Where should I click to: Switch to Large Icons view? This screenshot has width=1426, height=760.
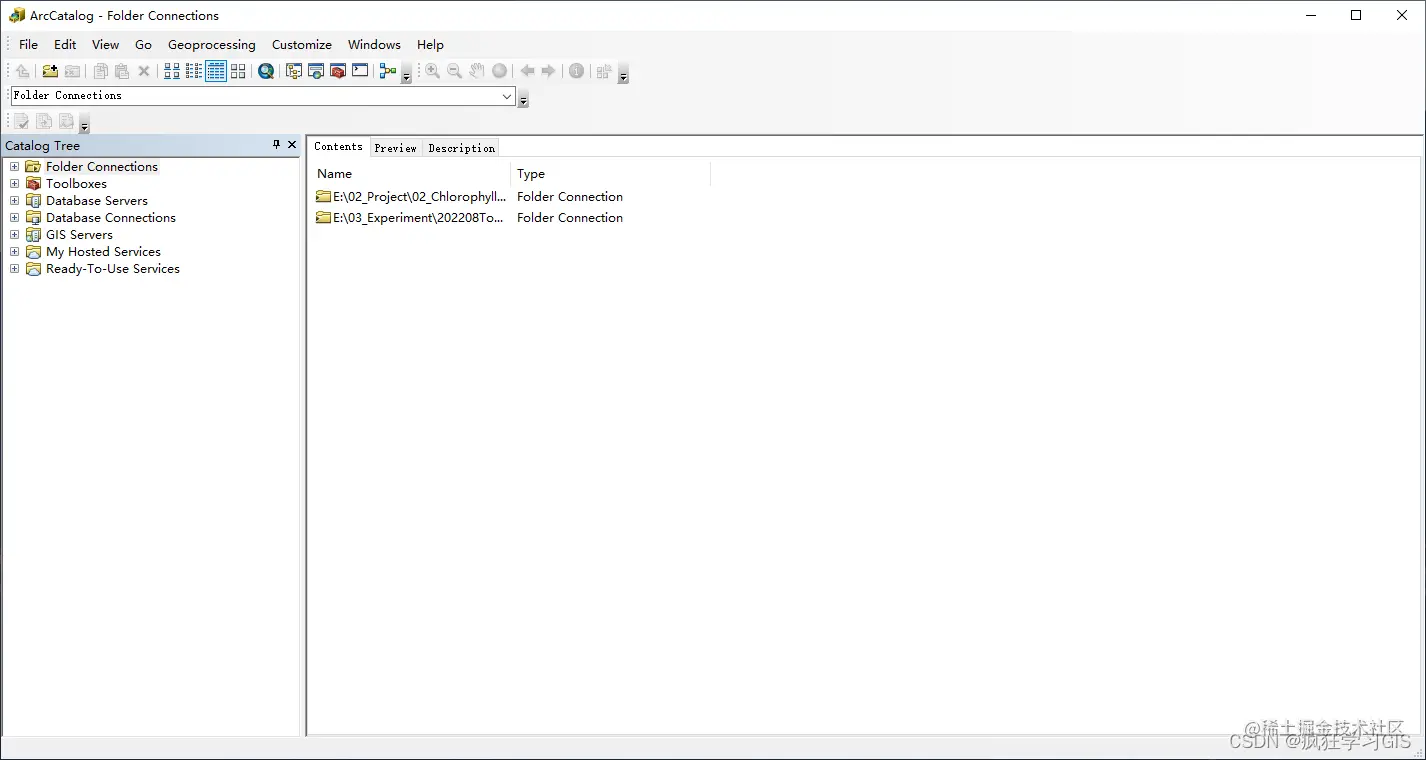point(172,71)
